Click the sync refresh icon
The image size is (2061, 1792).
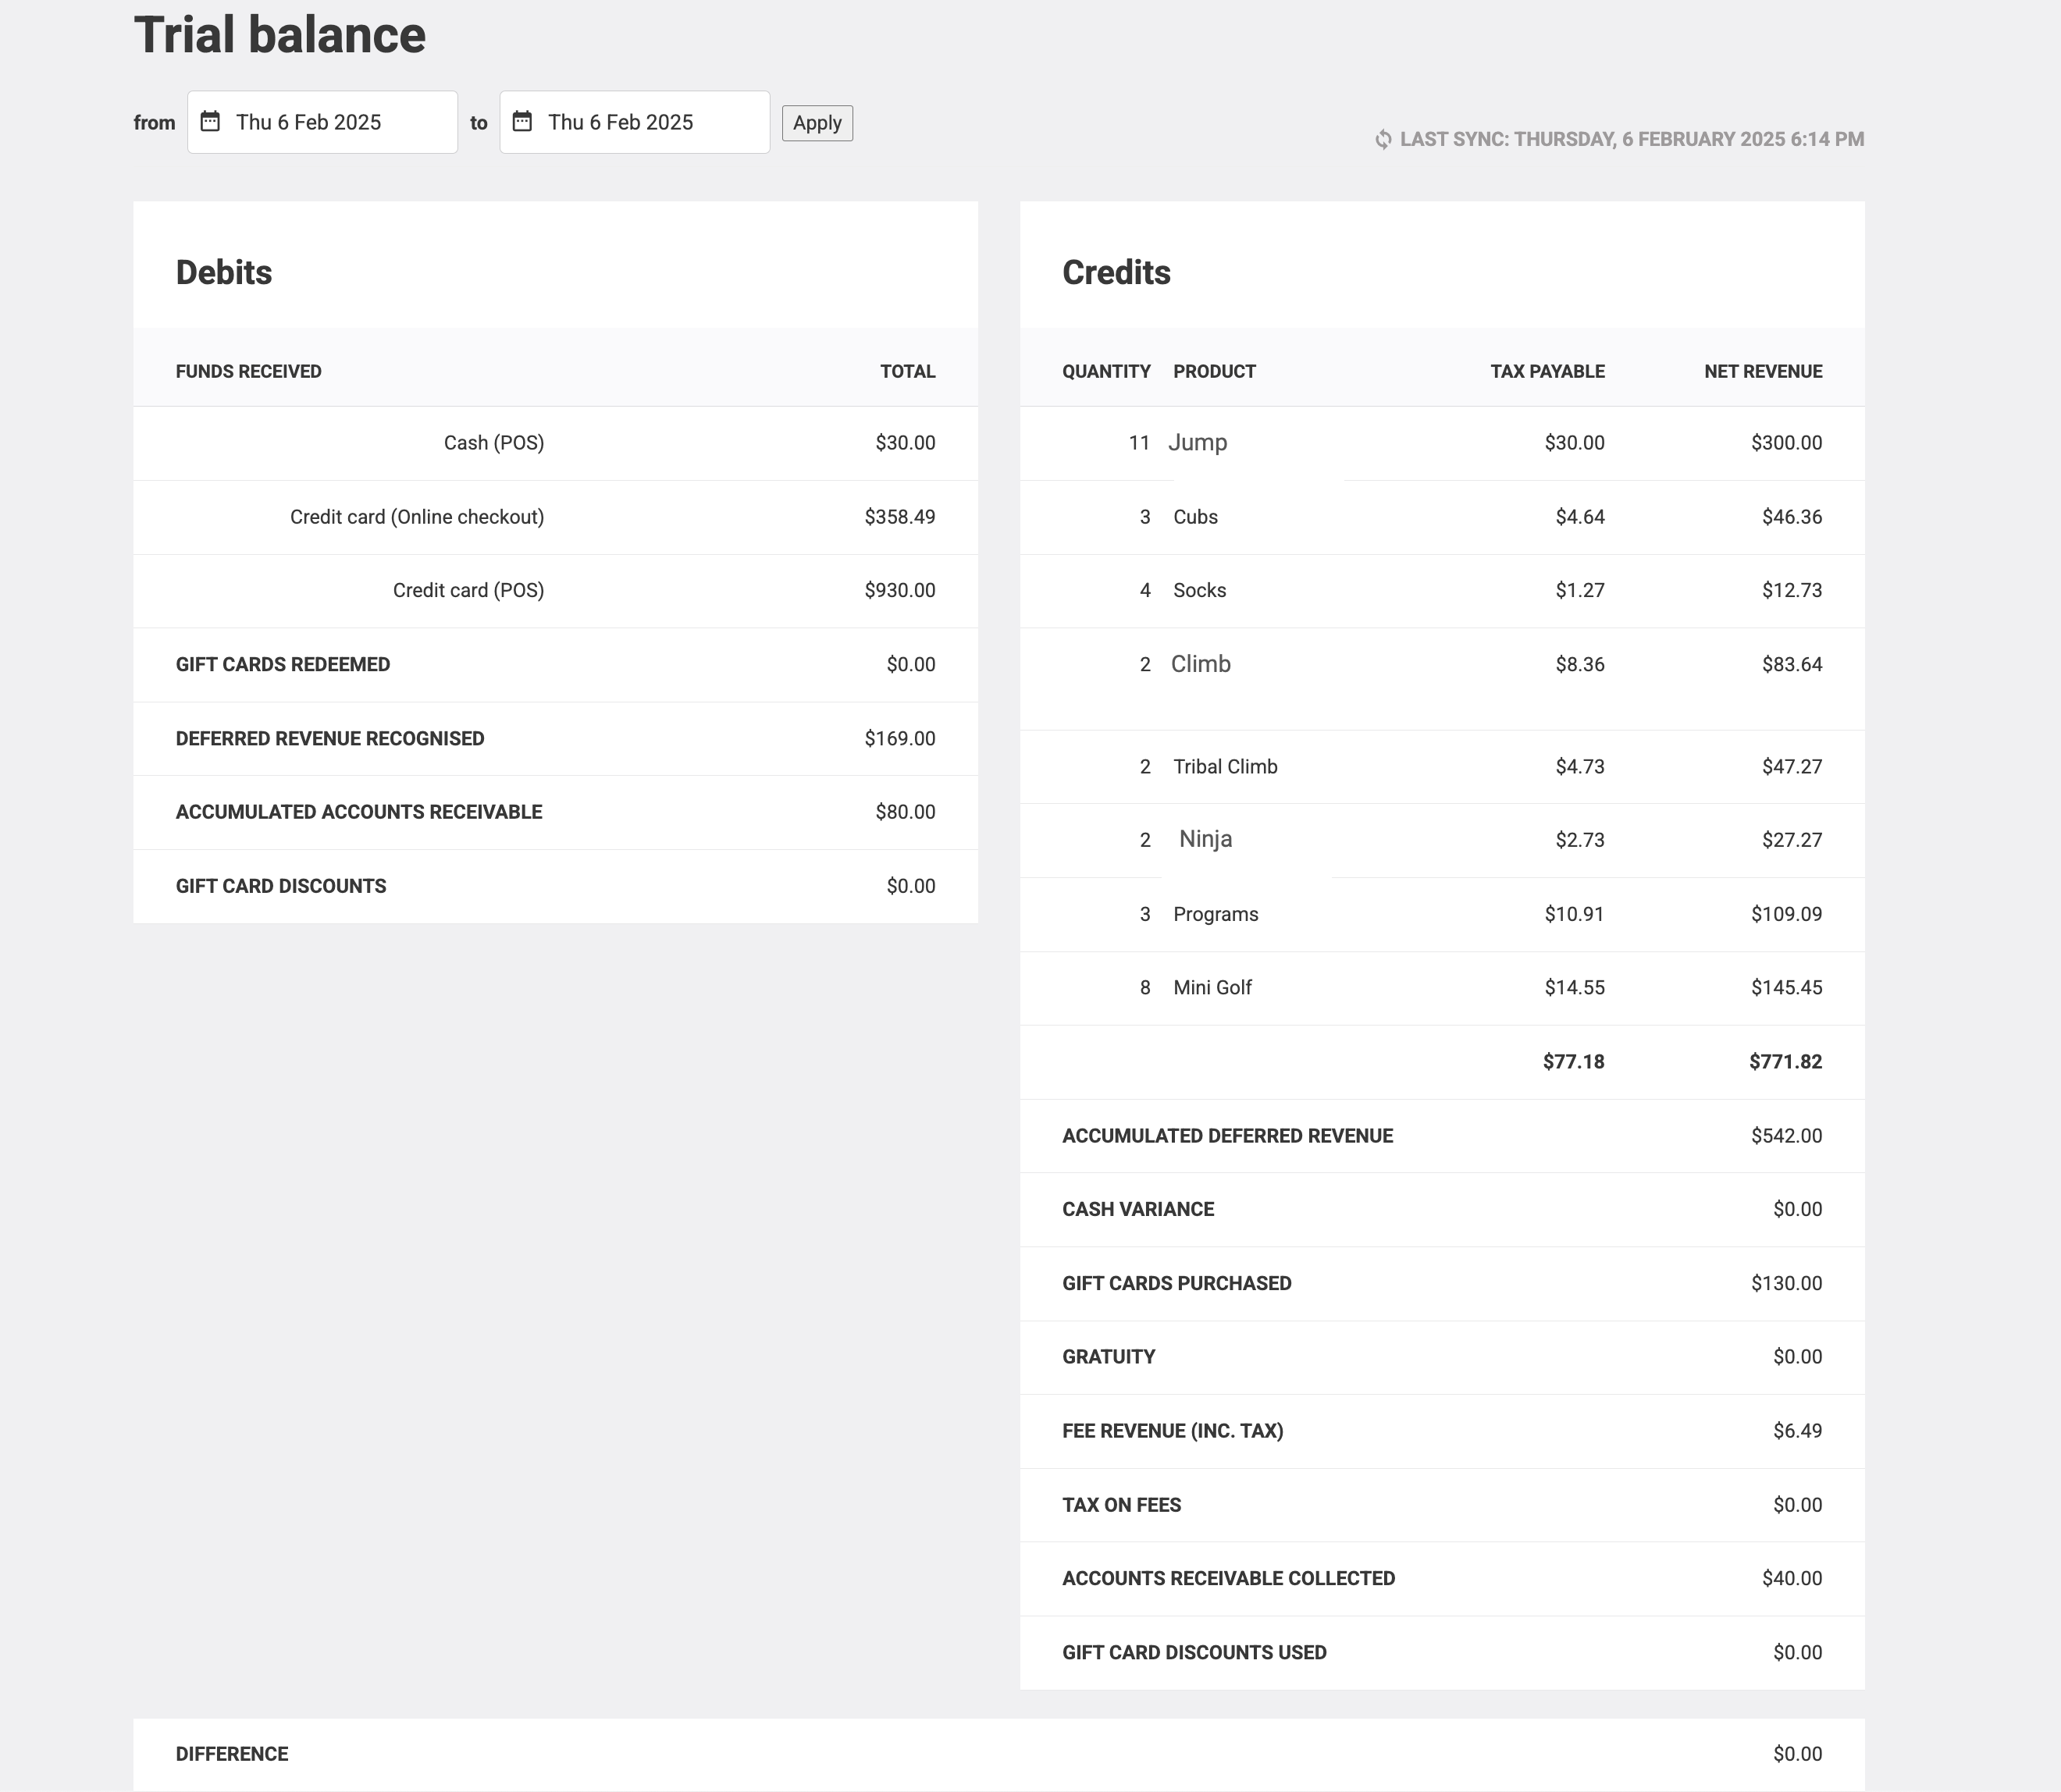(x=1383, y=139)
